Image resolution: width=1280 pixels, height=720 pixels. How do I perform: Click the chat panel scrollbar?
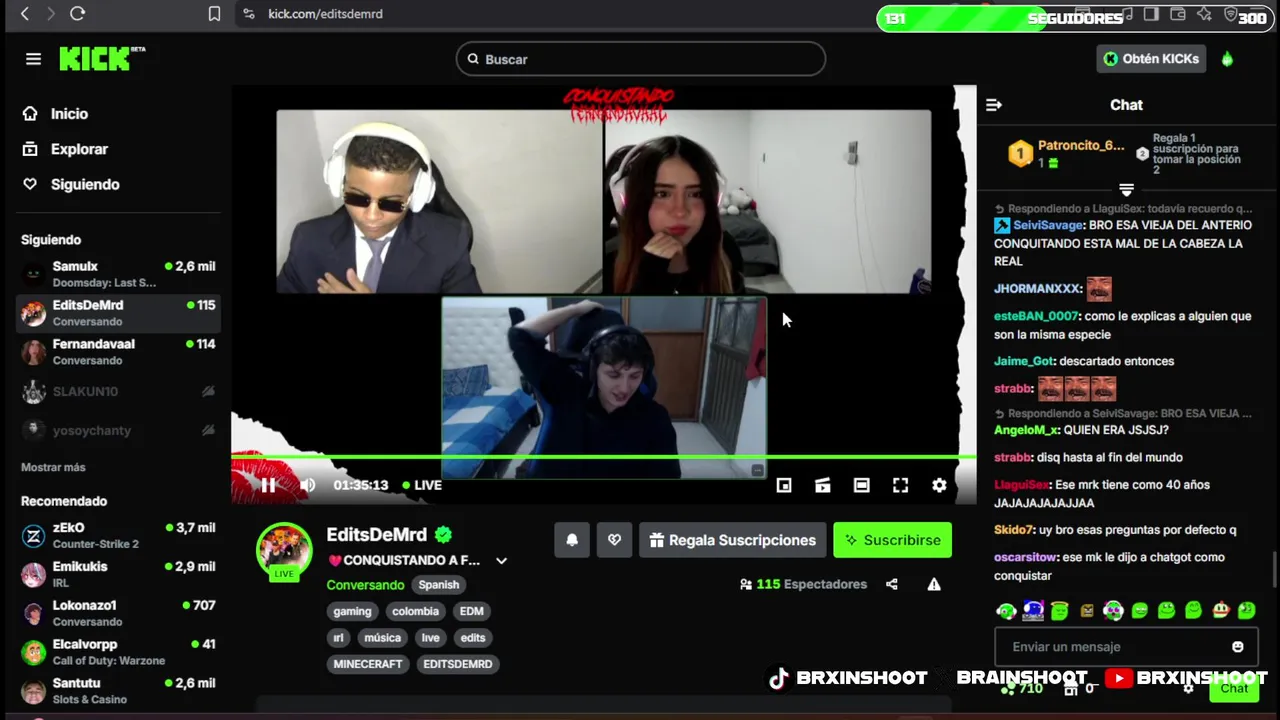(1274, 570)
